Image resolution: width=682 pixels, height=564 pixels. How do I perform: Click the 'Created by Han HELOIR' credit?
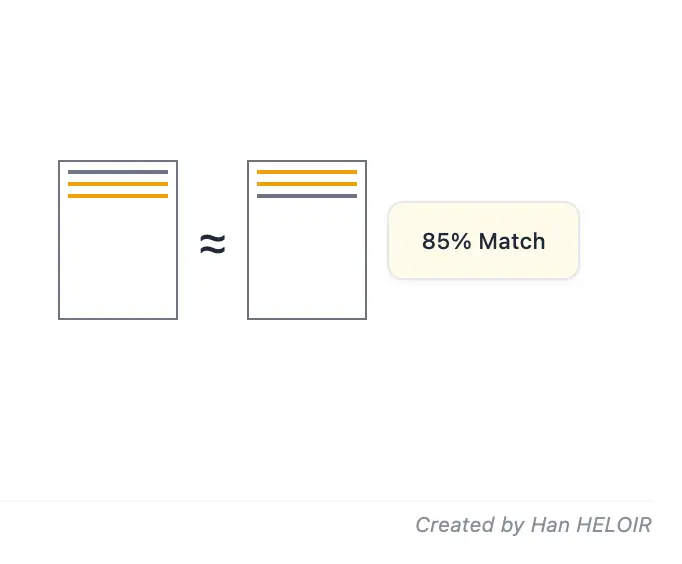click(x=533, y=525)
